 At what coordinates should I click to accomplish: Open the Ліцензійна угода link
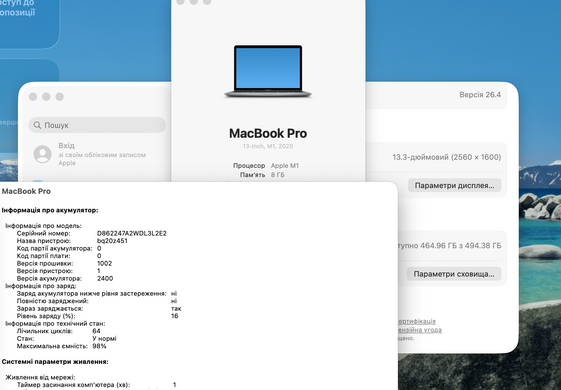pyautogui.click(x=420, y=330)
